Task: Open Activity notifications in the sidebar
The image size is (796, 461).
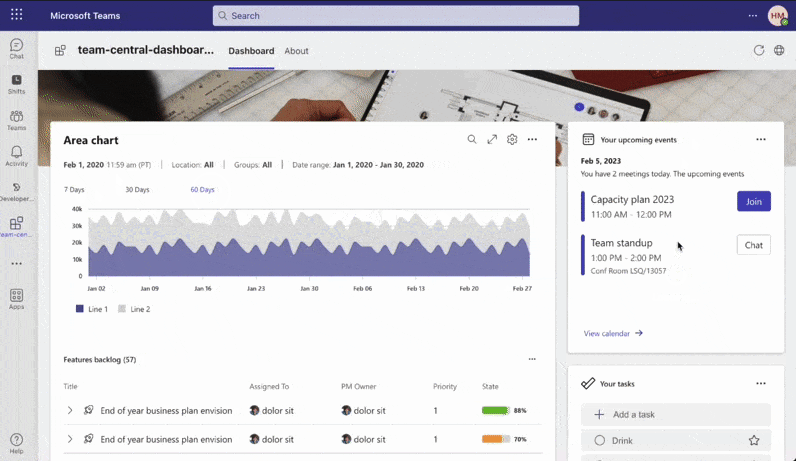Action: coord(16,156)
